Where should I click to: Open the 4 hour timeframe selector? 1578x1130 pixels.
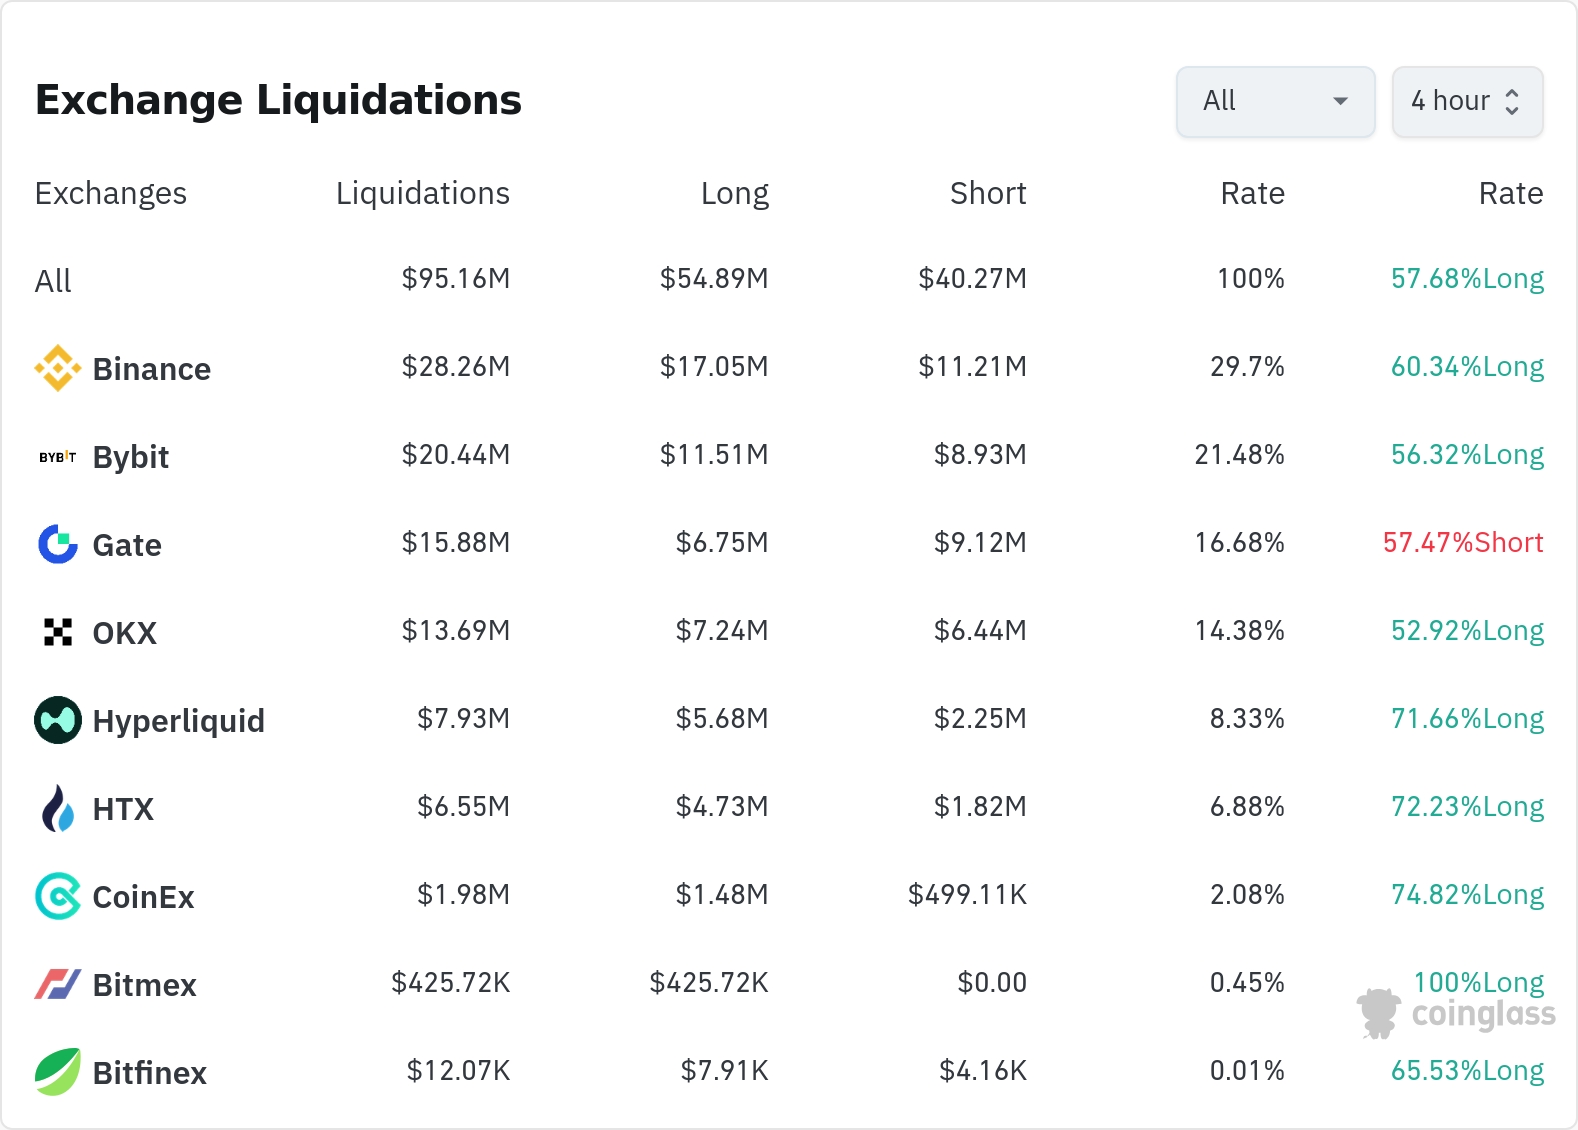[1450, 101]
